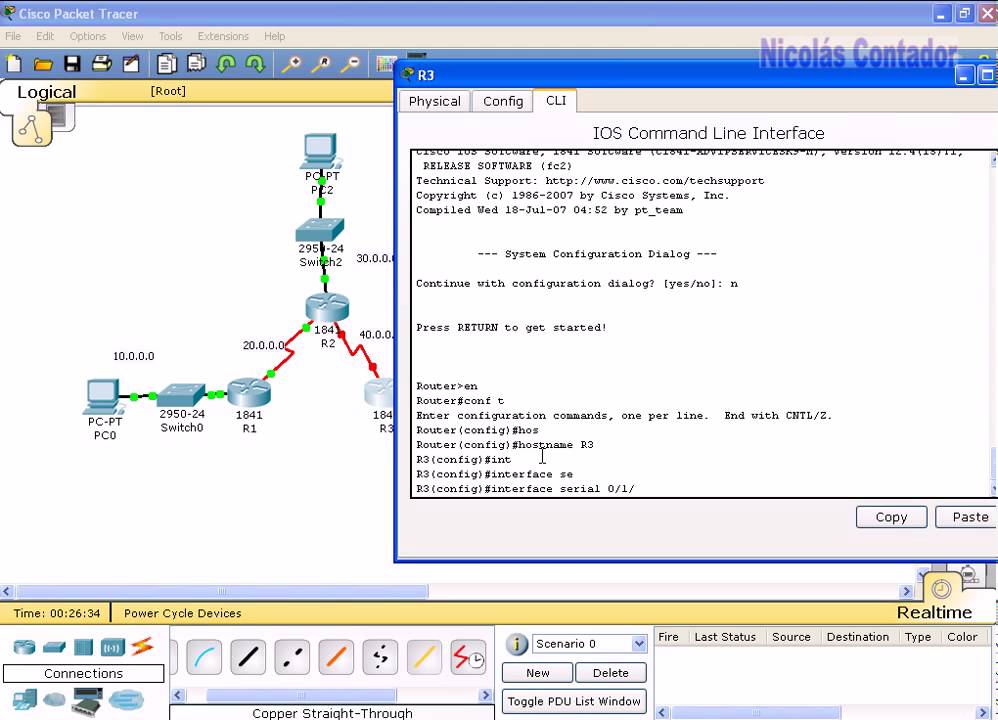
Task: Click the Redo green arrow icon
Action: pos(255,64)
